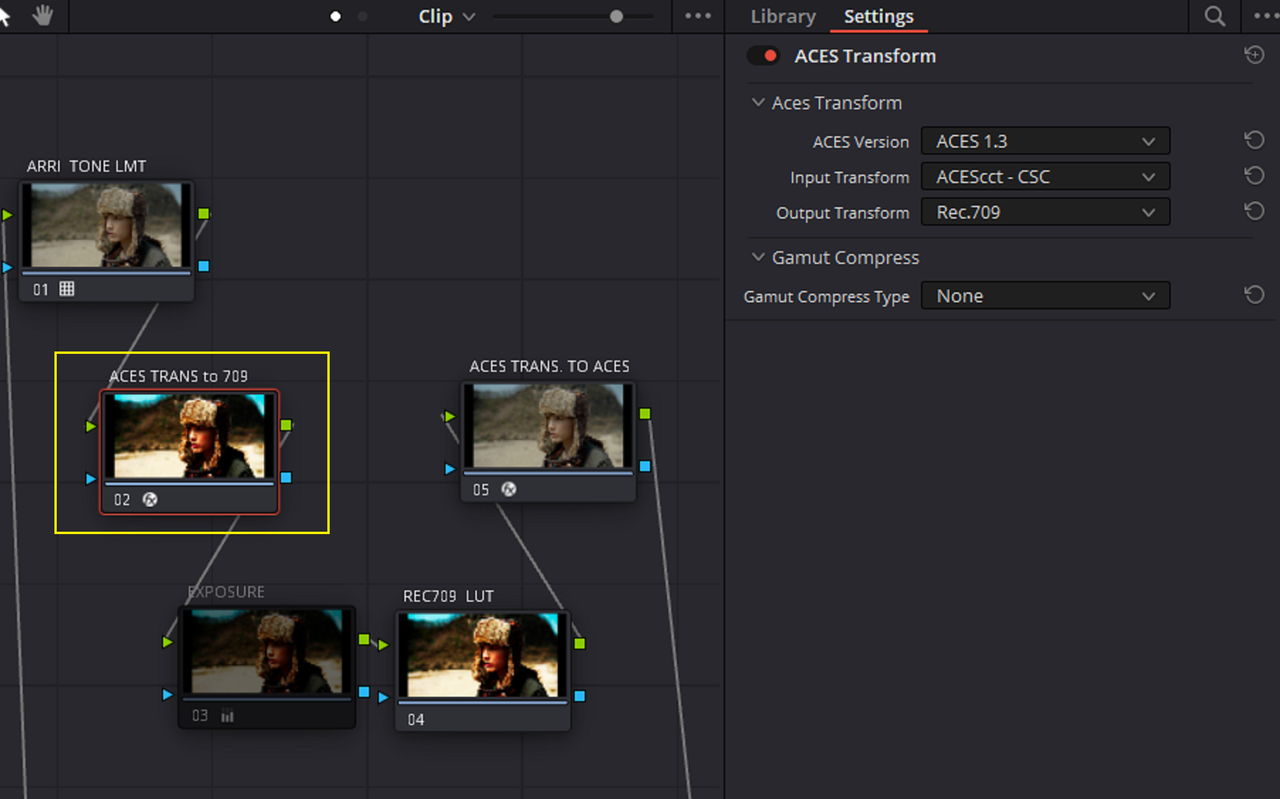Collapse the Aces Transform section
1280x799 pixels.
(758, 103)
